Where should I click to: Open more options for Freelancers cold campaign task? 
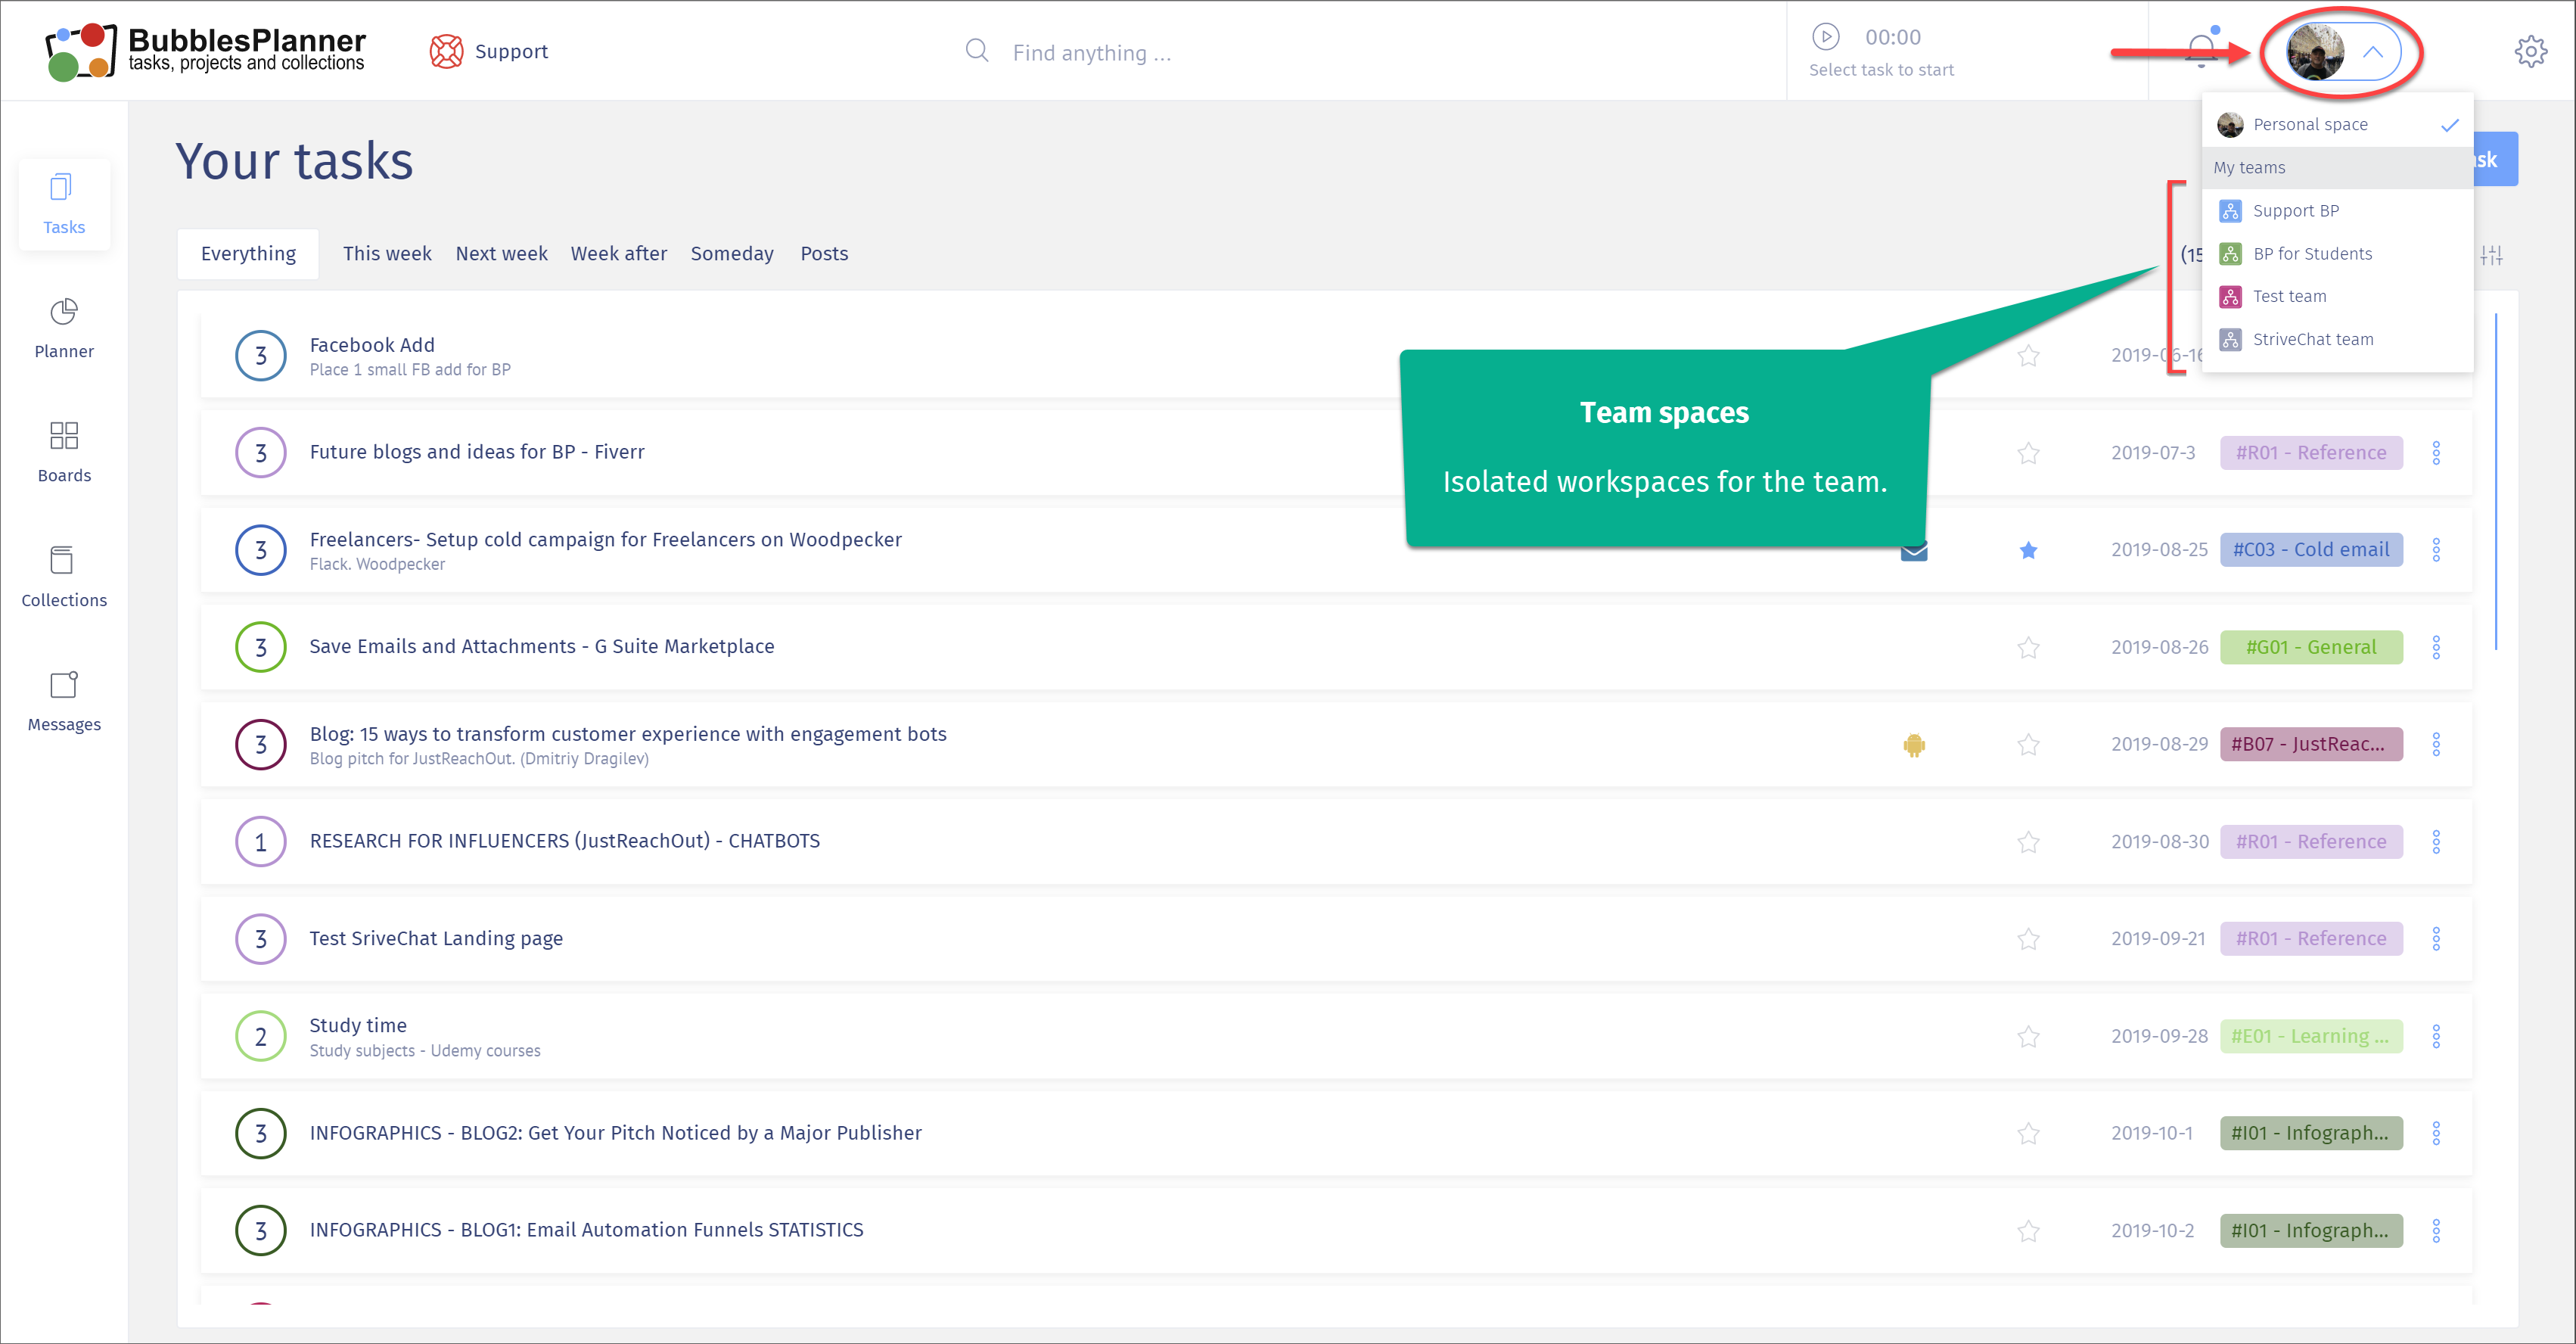pos(2436,550)
